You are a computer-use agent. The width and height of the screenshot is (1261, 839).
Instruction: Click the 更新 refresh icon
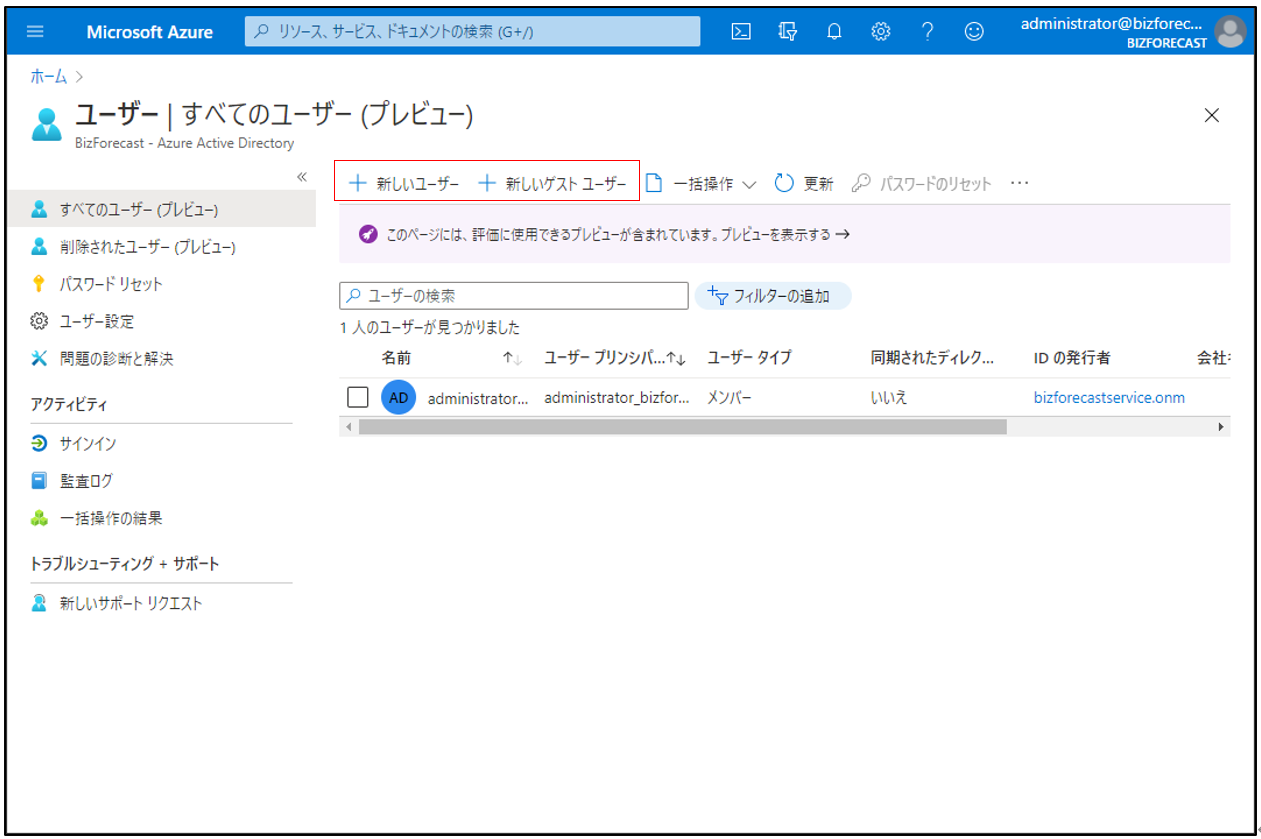(x=785, y=184)
